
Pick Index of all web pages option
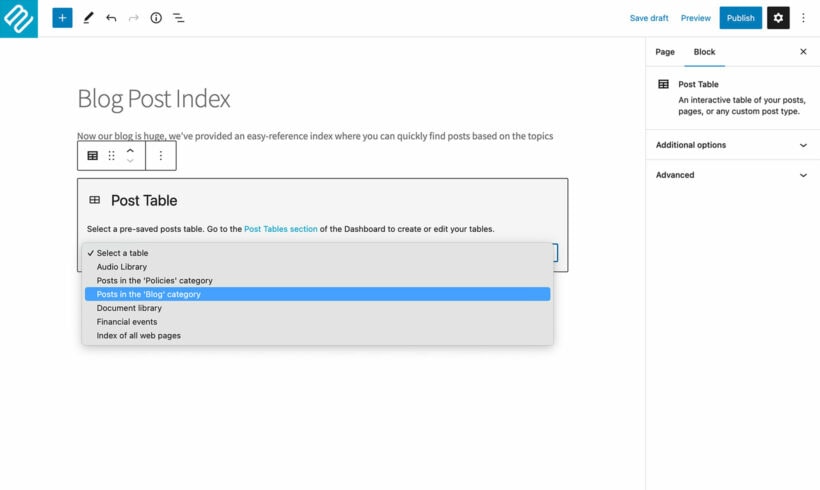tap(139, 336)
